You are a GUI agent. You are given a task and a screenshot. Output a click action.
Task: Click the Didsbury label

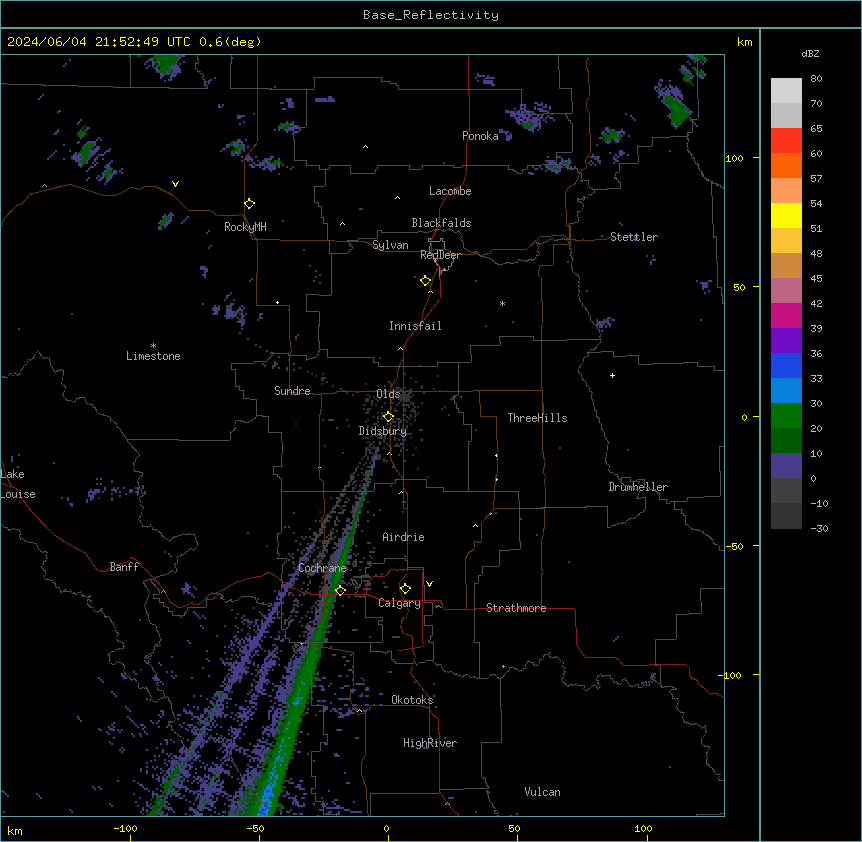point(383,431)
